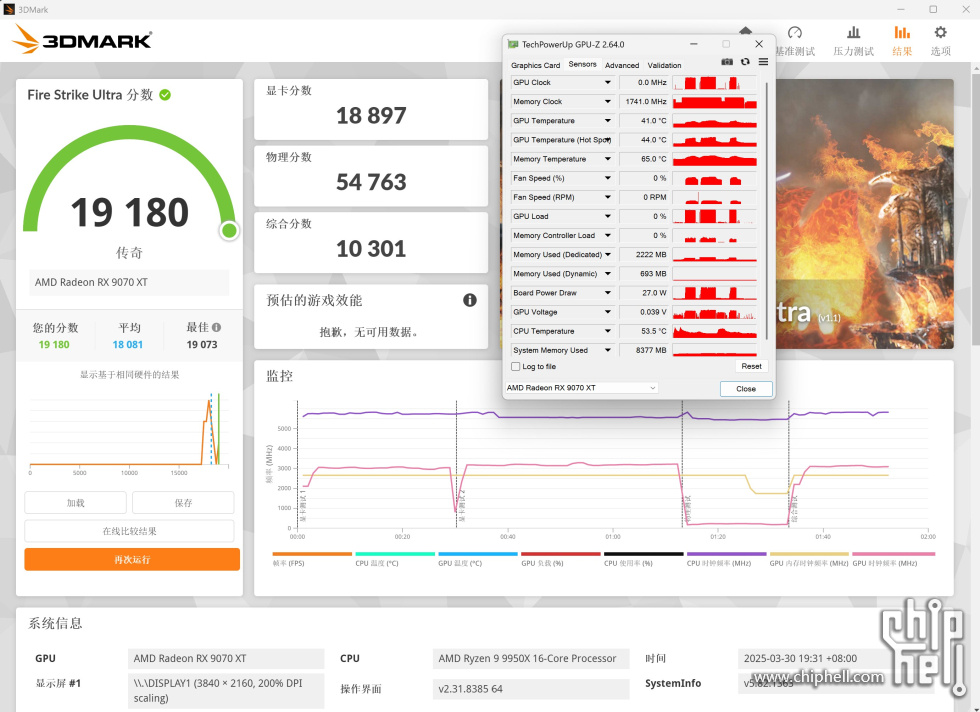Click the GPU-Z Close button

[746, 389]
